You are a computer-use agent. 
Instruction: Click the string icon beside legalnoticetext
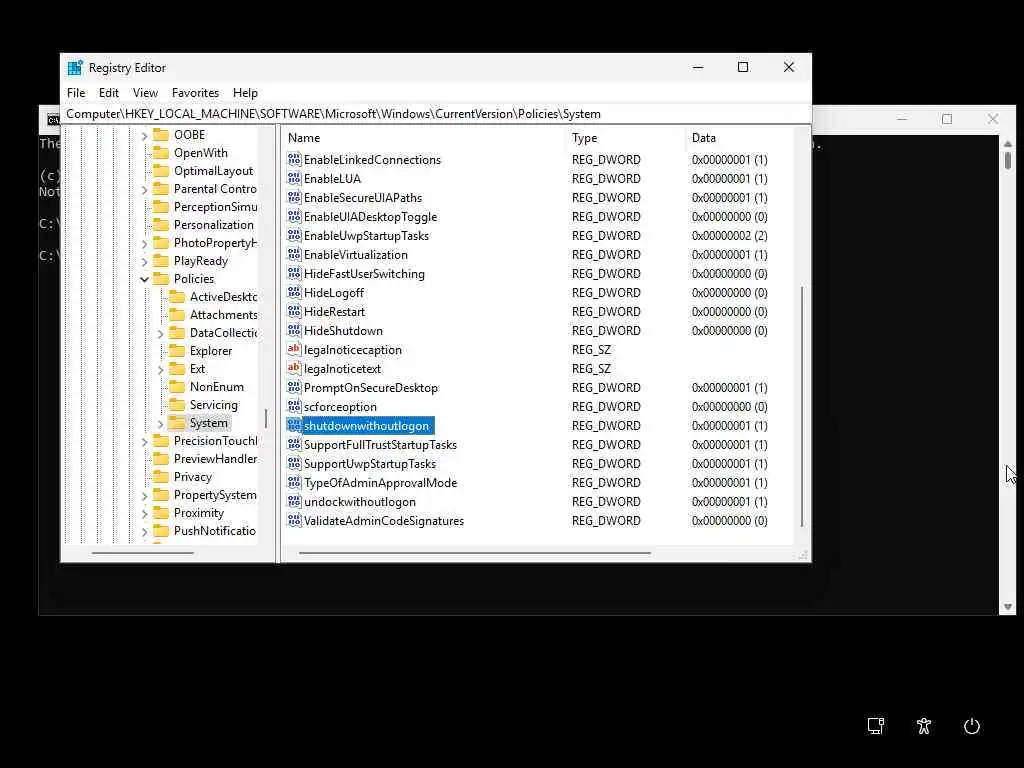(x=294, y=368)
